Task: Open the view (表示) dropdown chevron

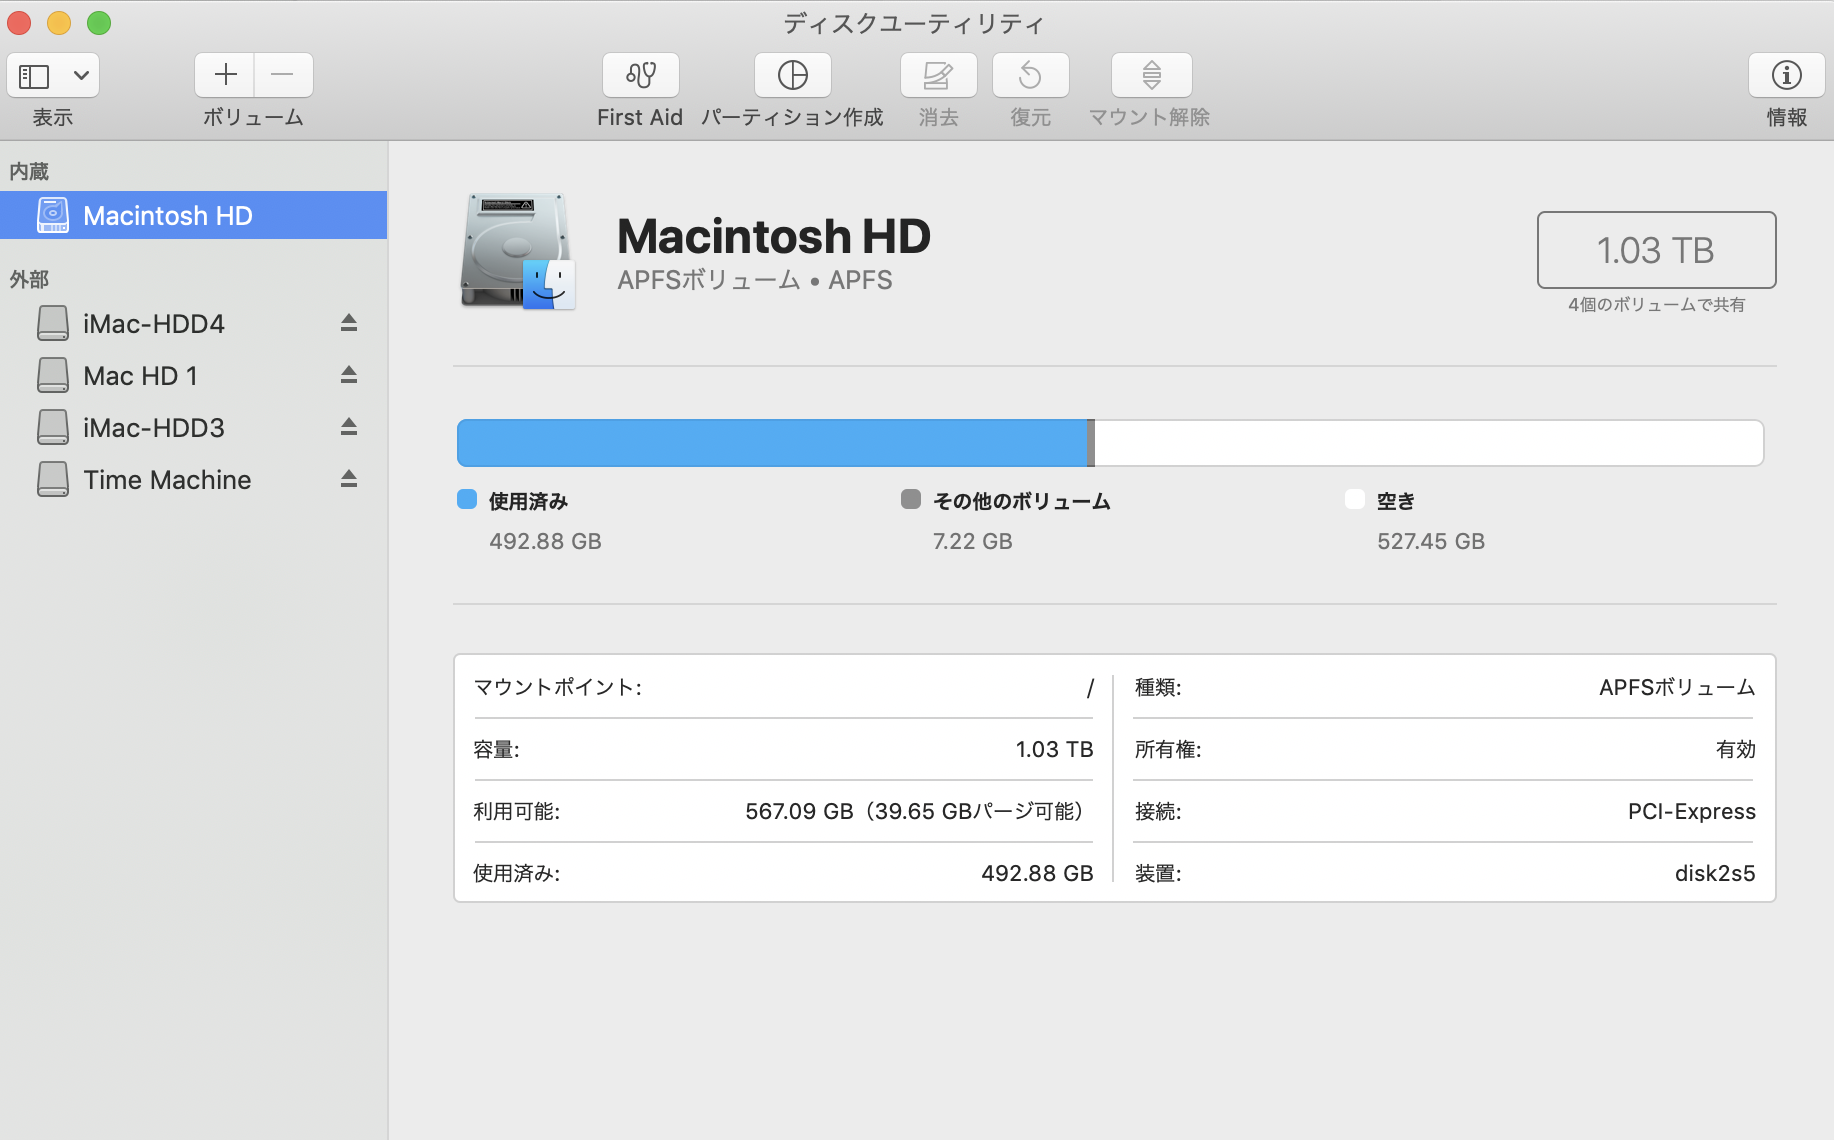Action: click(81, 76)
